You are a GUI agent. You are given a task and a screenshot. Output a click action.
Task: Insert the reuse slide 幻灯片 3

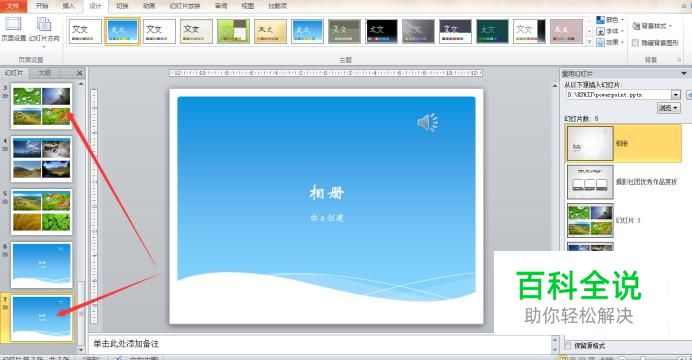[605, 220]
